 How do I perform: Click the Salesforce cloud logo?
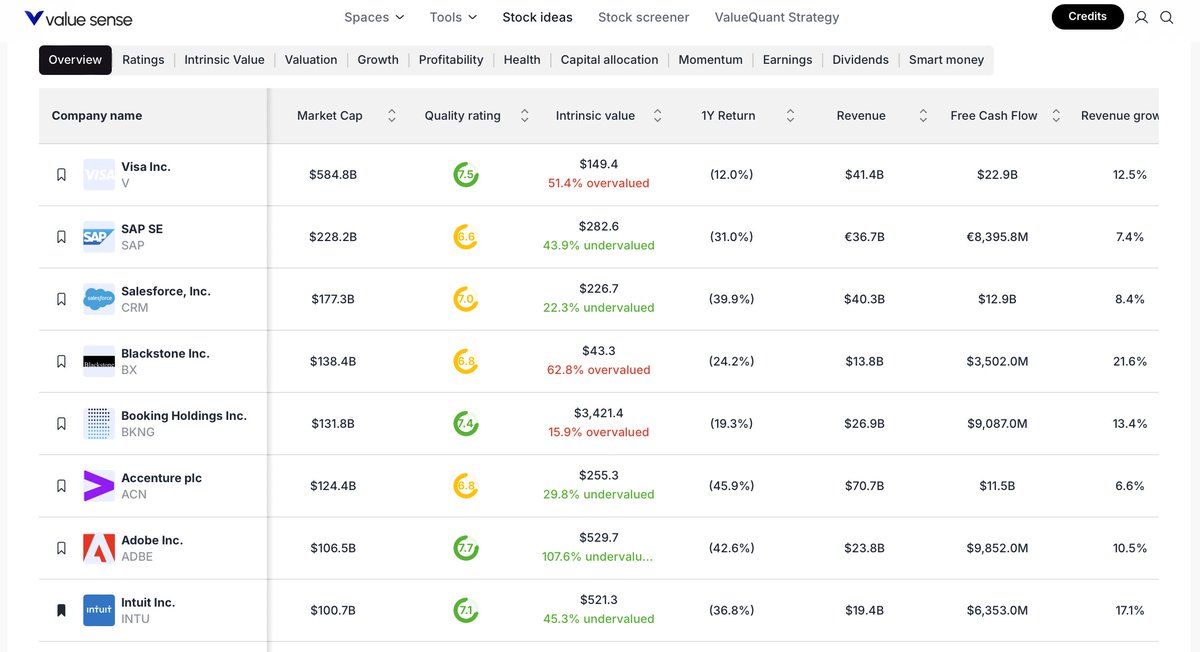tap(99, 299)
